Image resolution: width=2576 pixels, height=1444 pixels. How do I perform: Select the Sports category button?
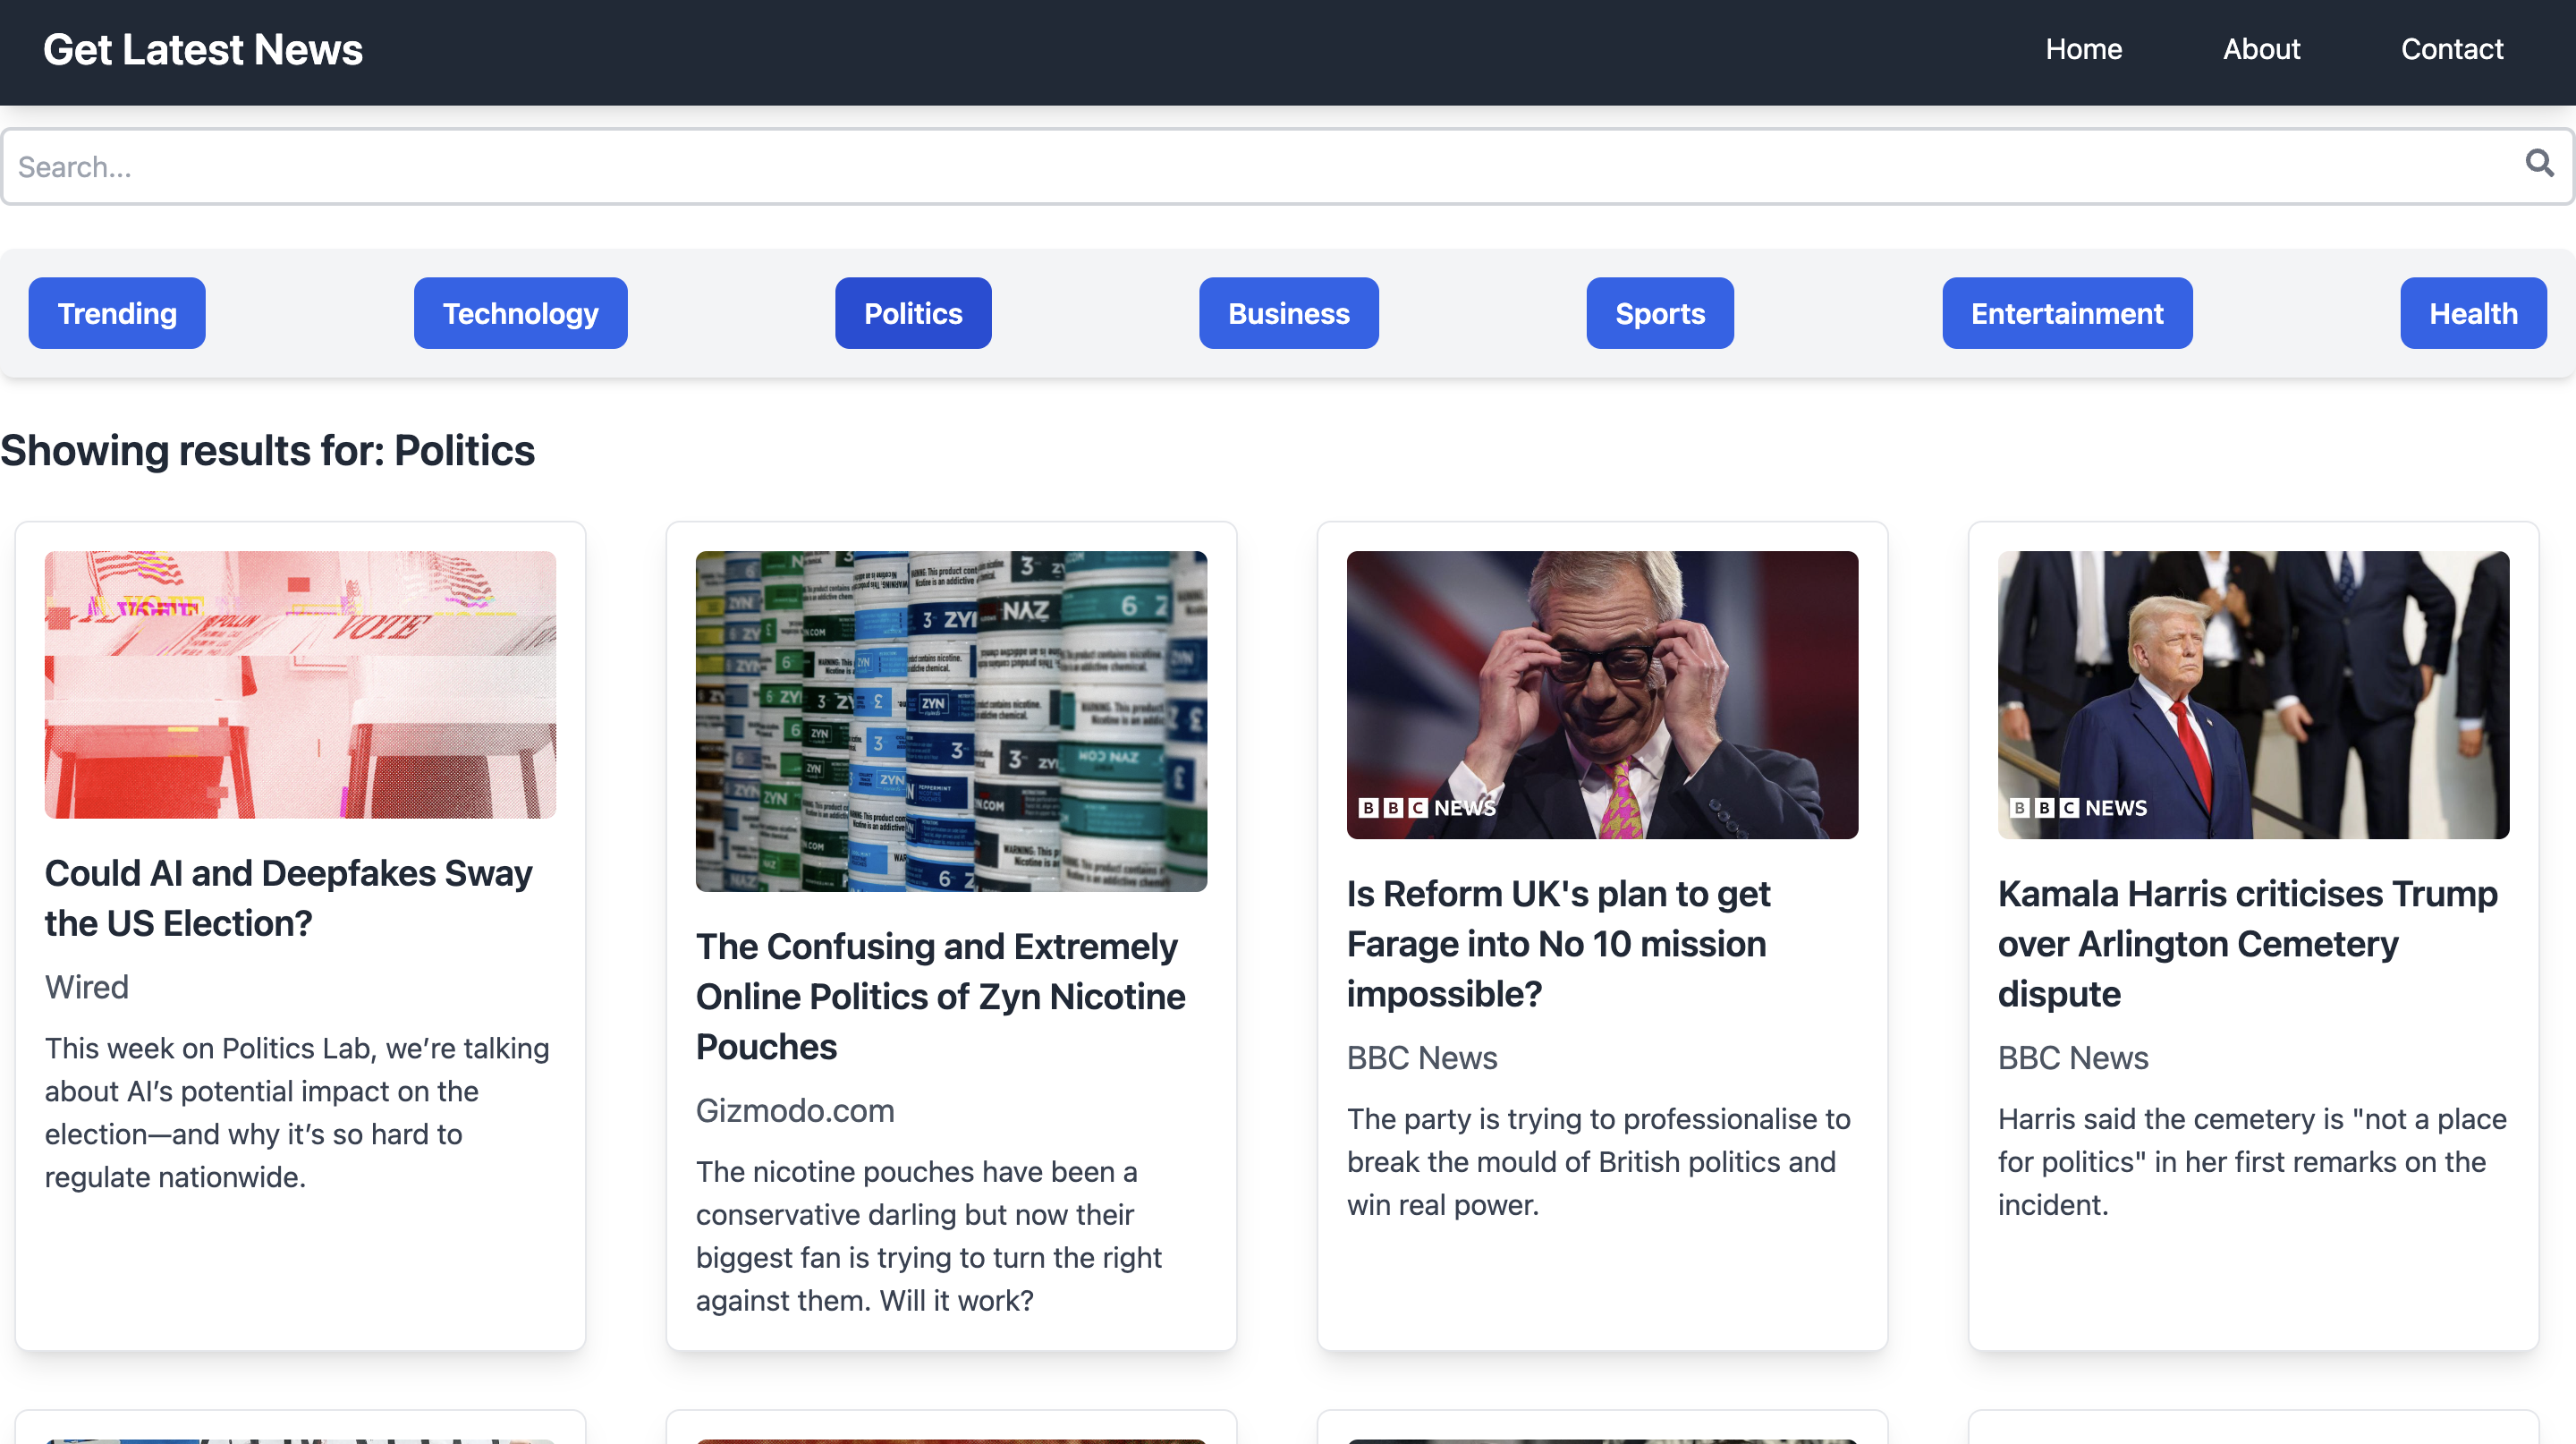click(x=1660, y=313)
